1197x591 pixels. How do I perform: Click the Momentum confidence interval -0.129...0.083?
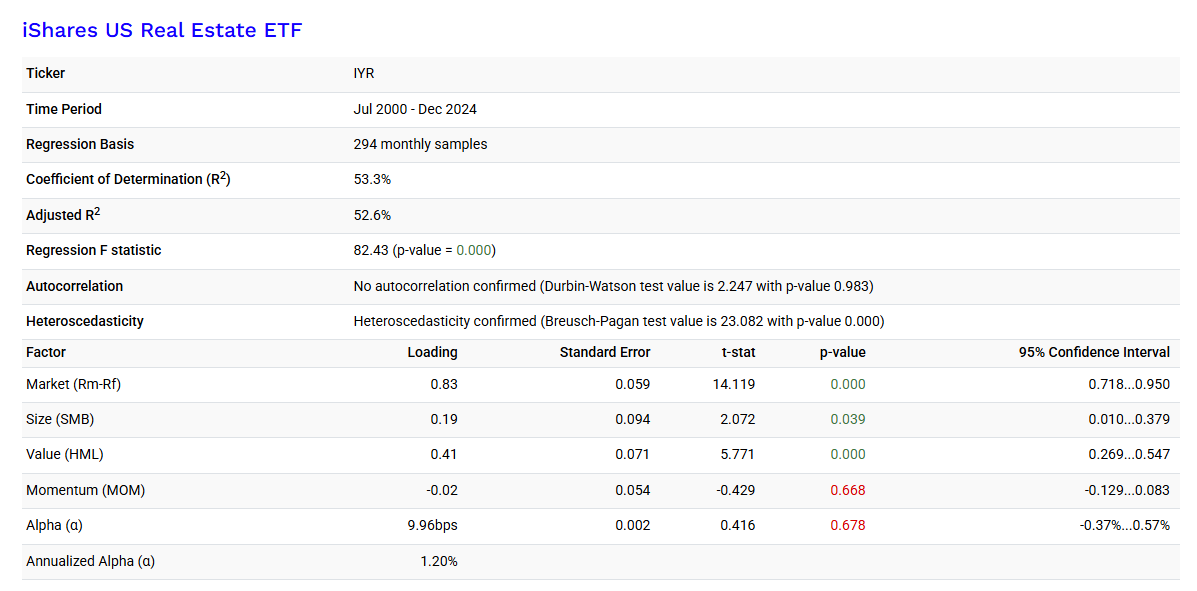(1127, 490)
